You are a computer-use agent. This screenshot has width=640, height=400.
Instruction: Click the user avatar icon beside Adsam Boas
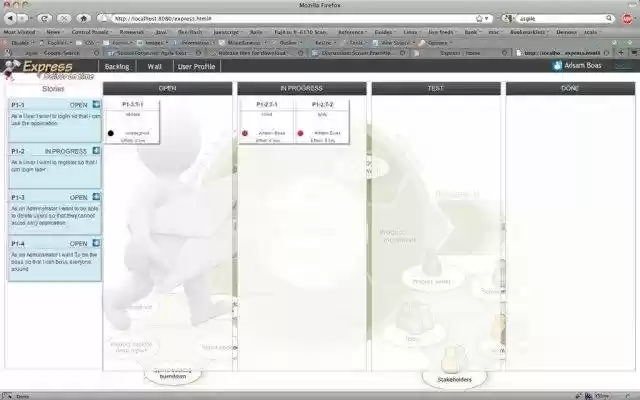pyautogui.click(x=557, y=65)
